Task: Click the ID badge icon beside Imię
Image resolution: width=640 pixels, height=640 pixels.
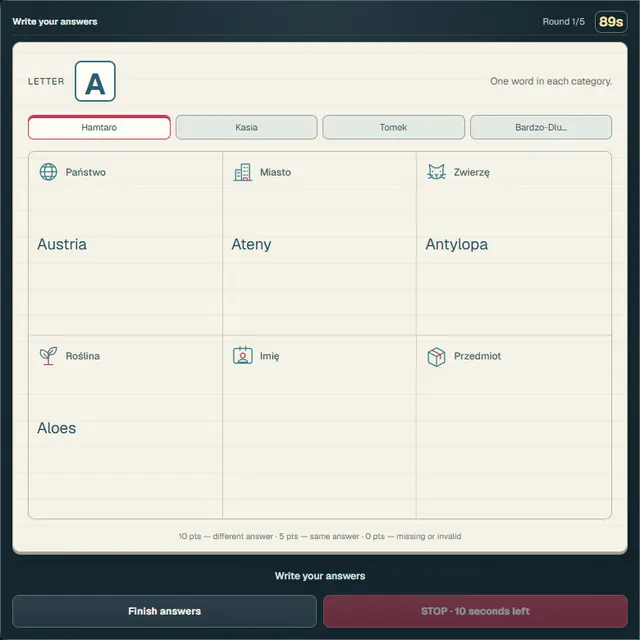Action: click(x=242, y=356)
